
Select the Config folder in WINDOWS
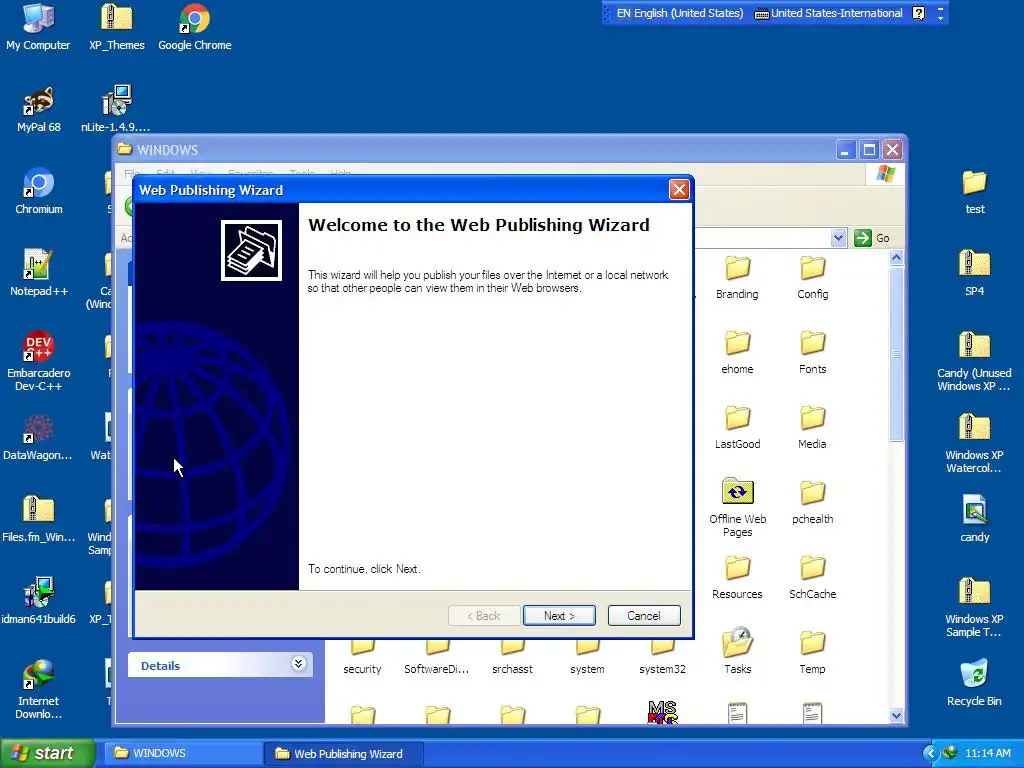pos(812,278)
